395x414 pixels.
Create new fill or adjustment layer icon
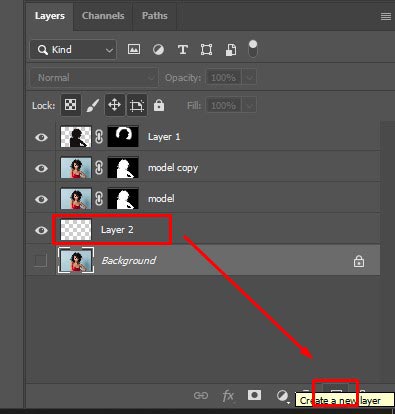pos(282,396)
